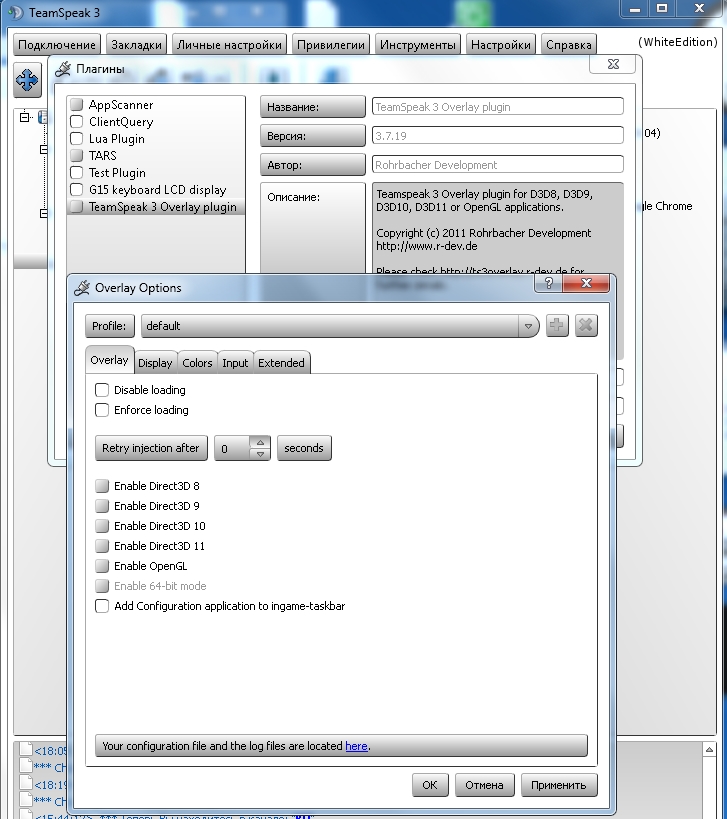This screenshot has width=727, height=819.
Task: Click the chat log scroll up arrow
Action: (709, 750)
